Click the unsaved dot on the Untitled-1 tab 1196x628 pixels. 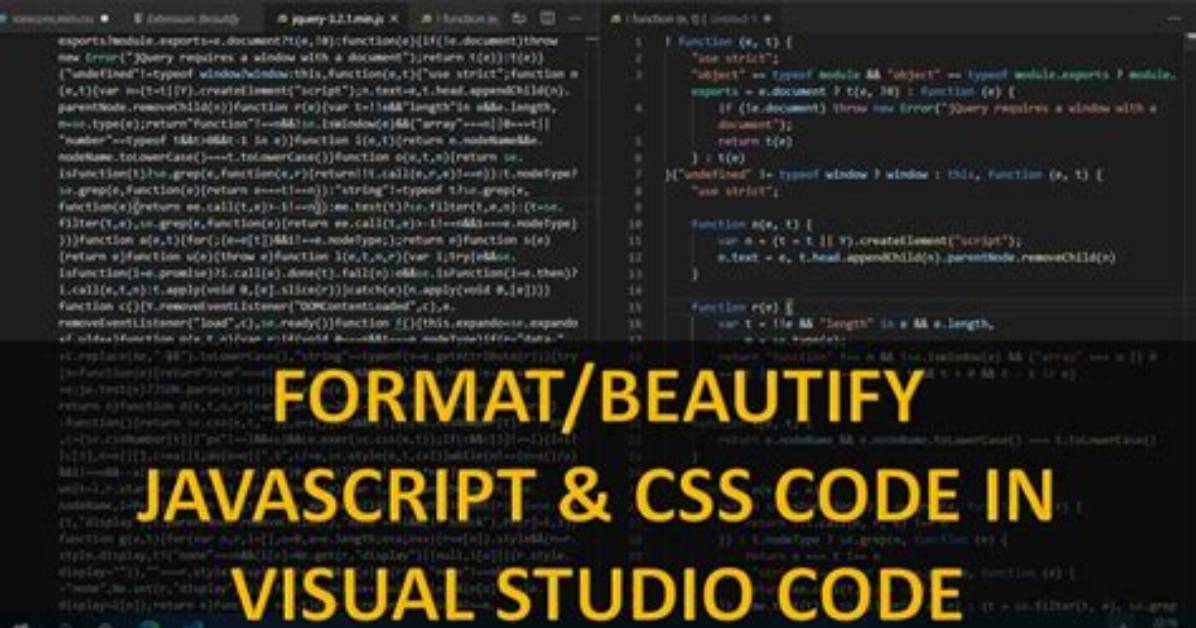(767, 18)
